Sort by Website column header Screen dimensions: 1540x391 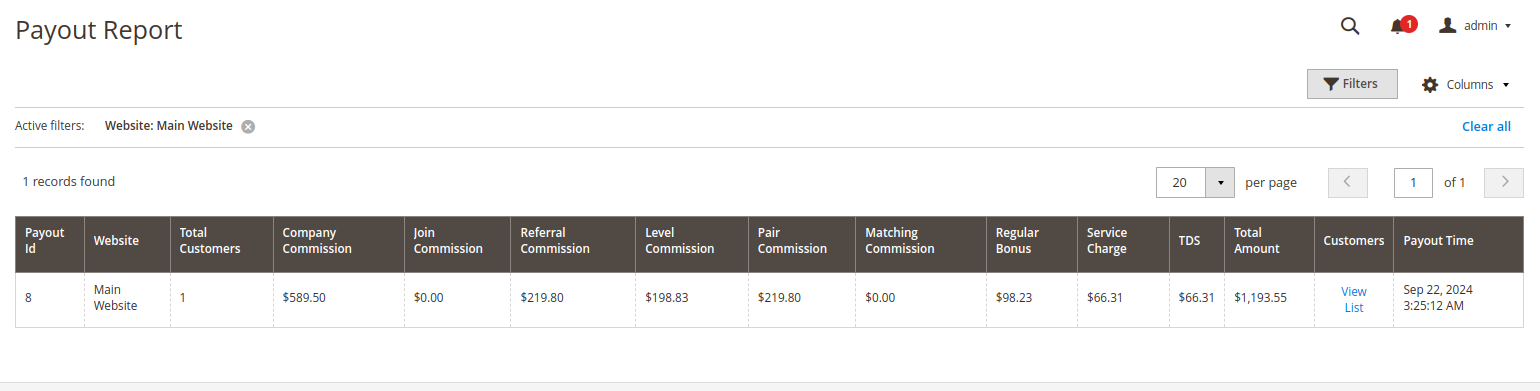point(127,244)
